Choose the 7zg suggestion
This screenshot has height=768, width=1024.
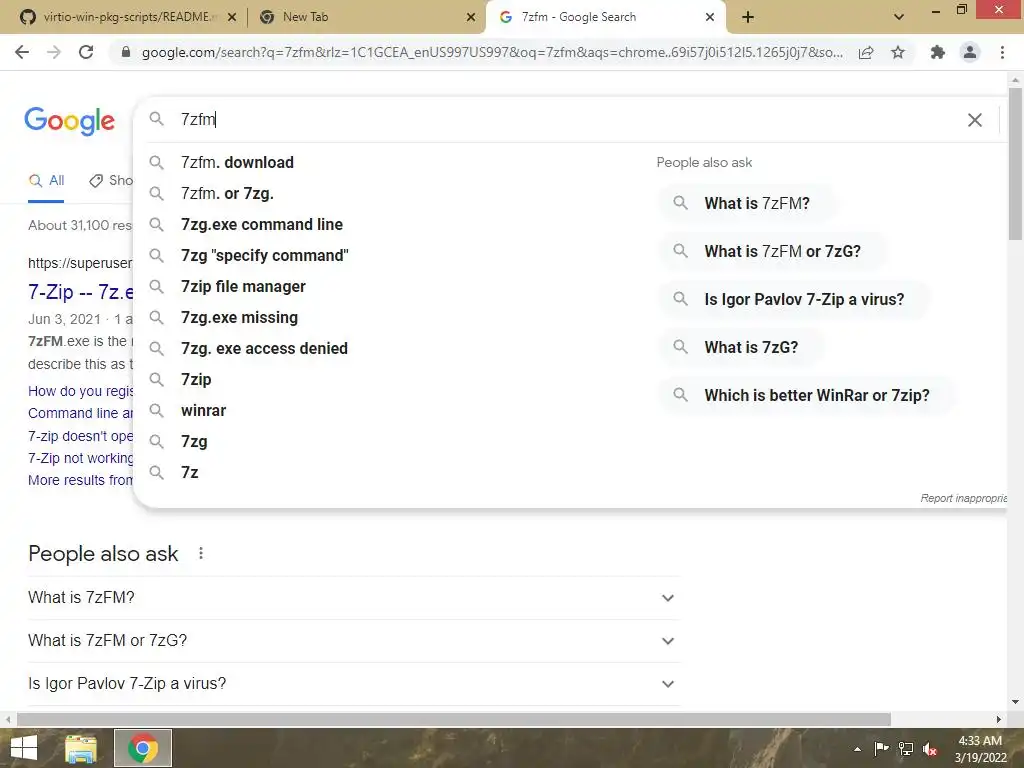[392, 441]
